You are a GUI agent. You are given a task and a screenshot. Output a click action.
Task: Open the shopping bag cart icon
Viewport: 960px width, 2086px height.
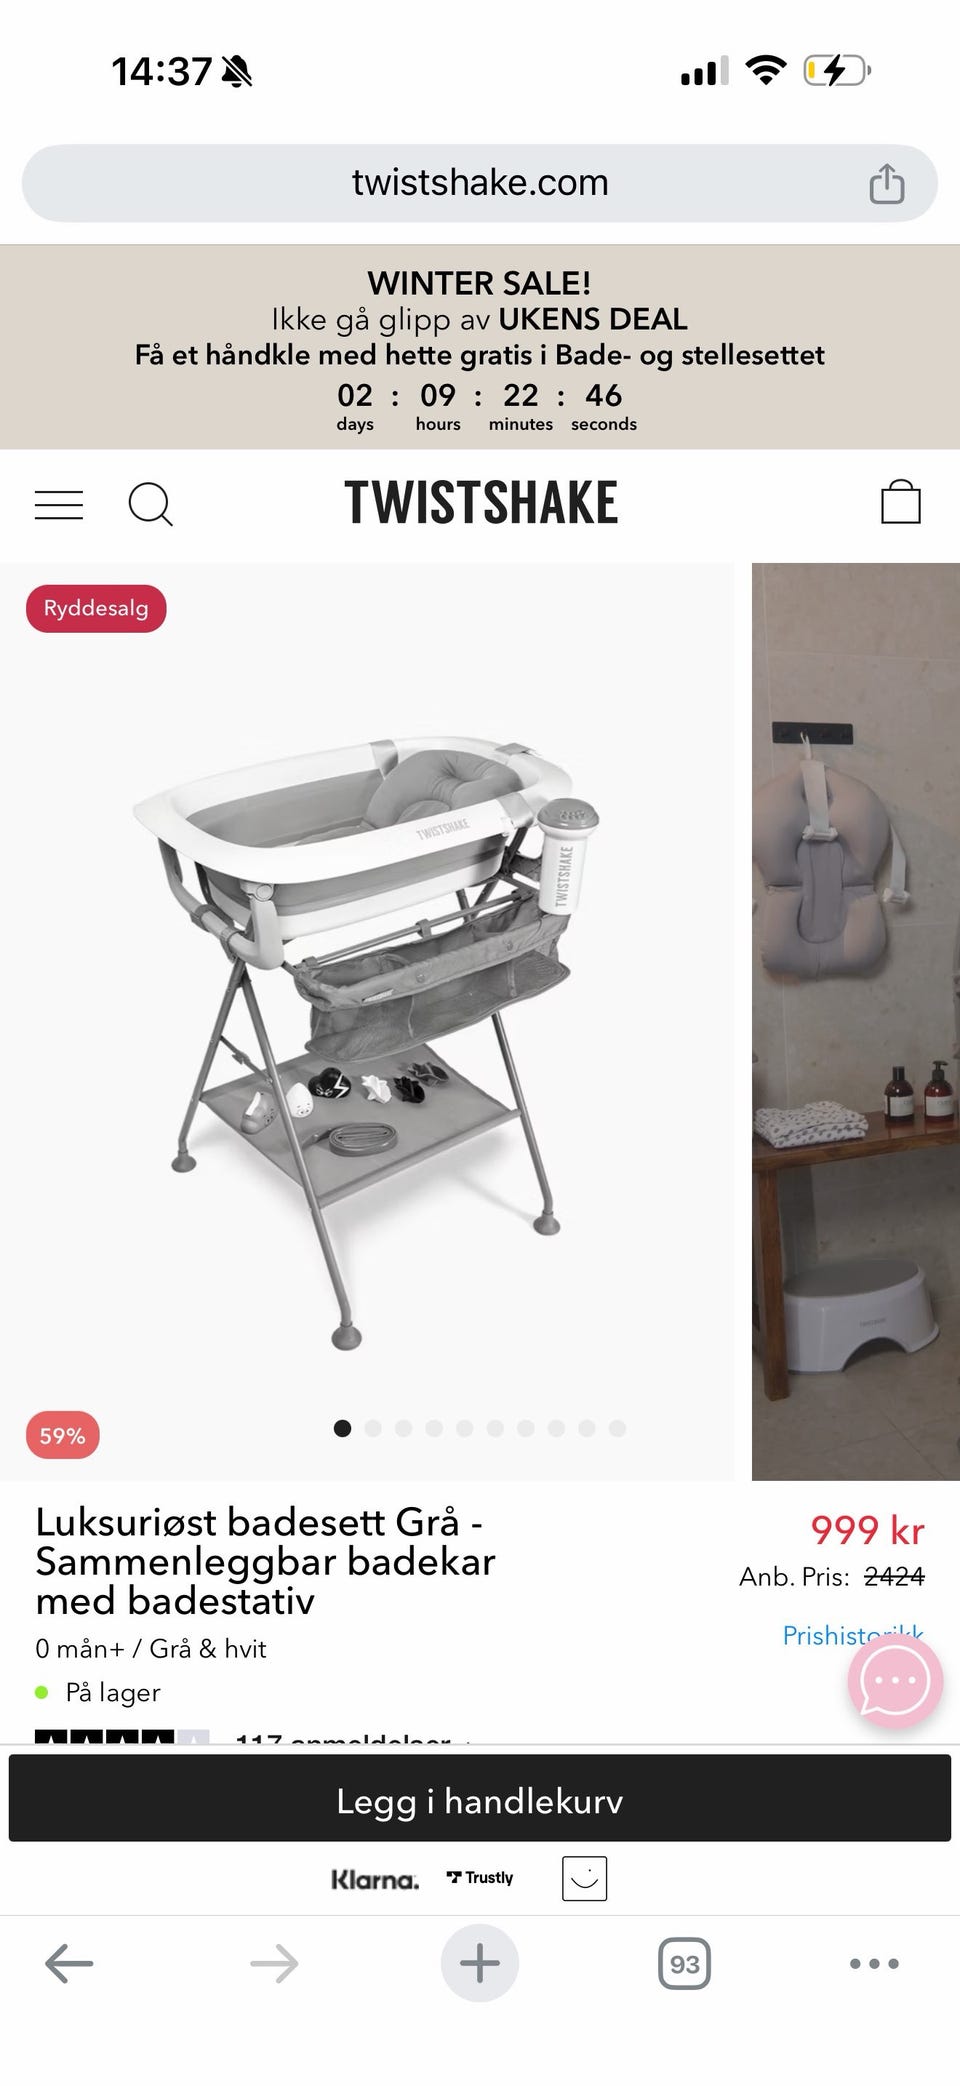(x=900, y=501)
